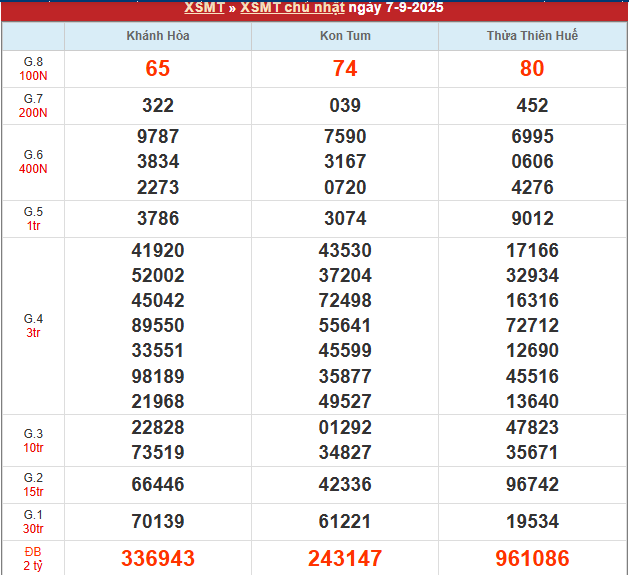Image resolution: width=629 pixels, height=575 pixels.
Task: Click the ĐB 2 tỷ prize label
Action: point(33,559)
